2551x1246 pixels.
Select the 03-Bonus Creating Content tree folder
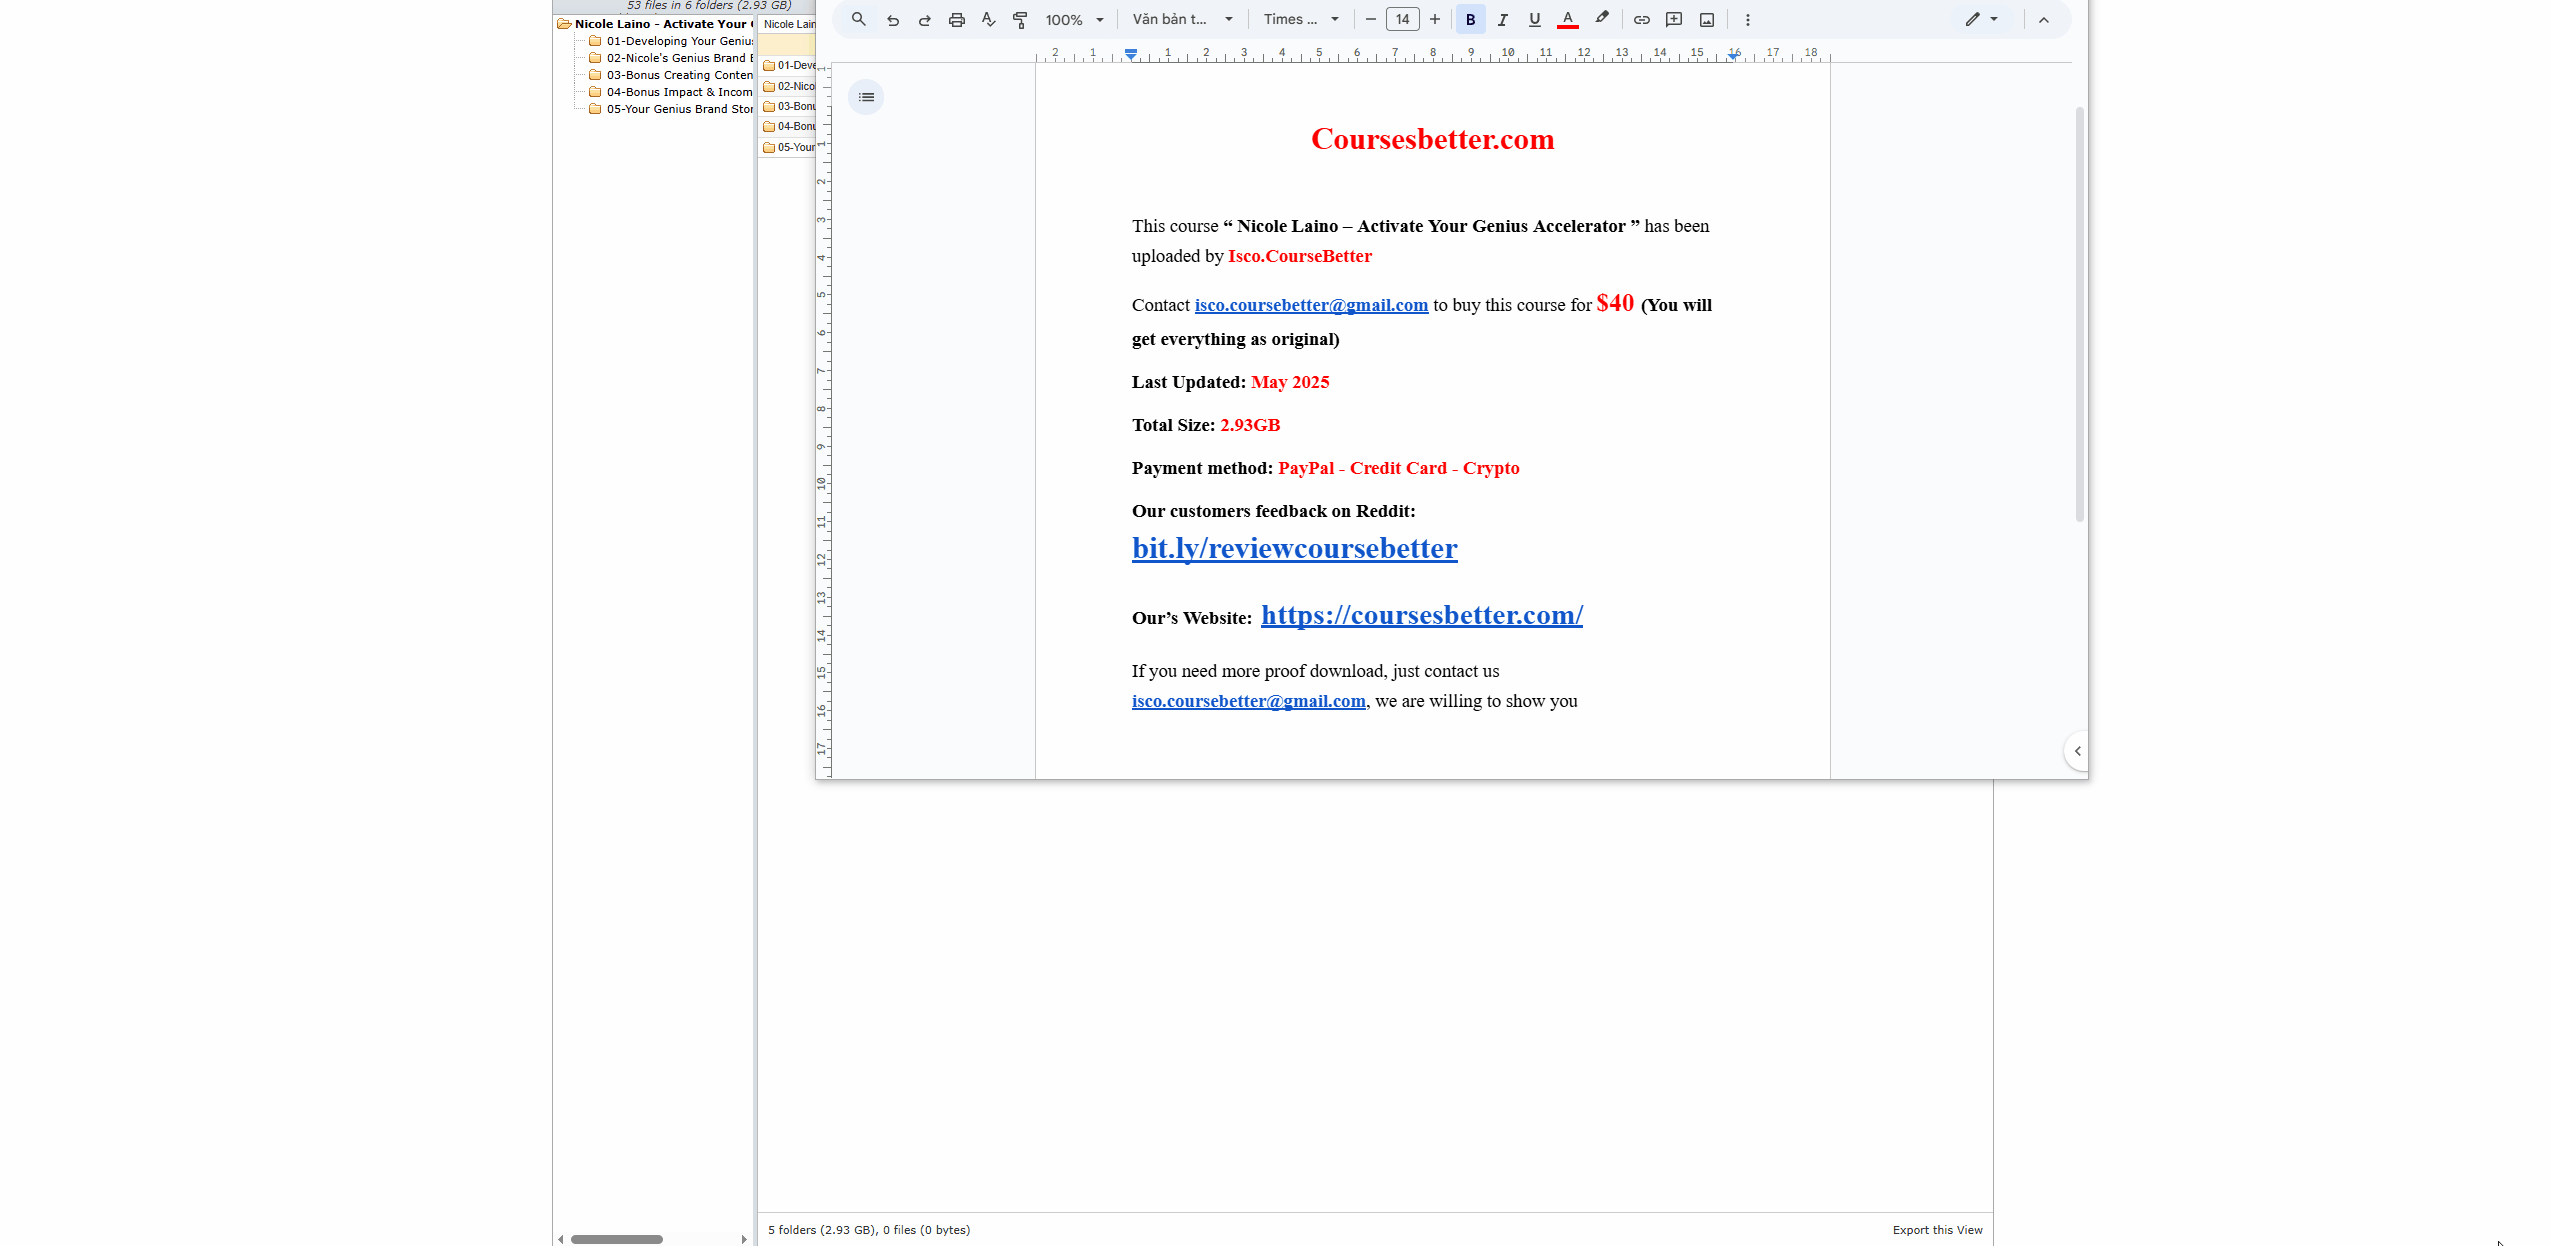coord(679,75)
